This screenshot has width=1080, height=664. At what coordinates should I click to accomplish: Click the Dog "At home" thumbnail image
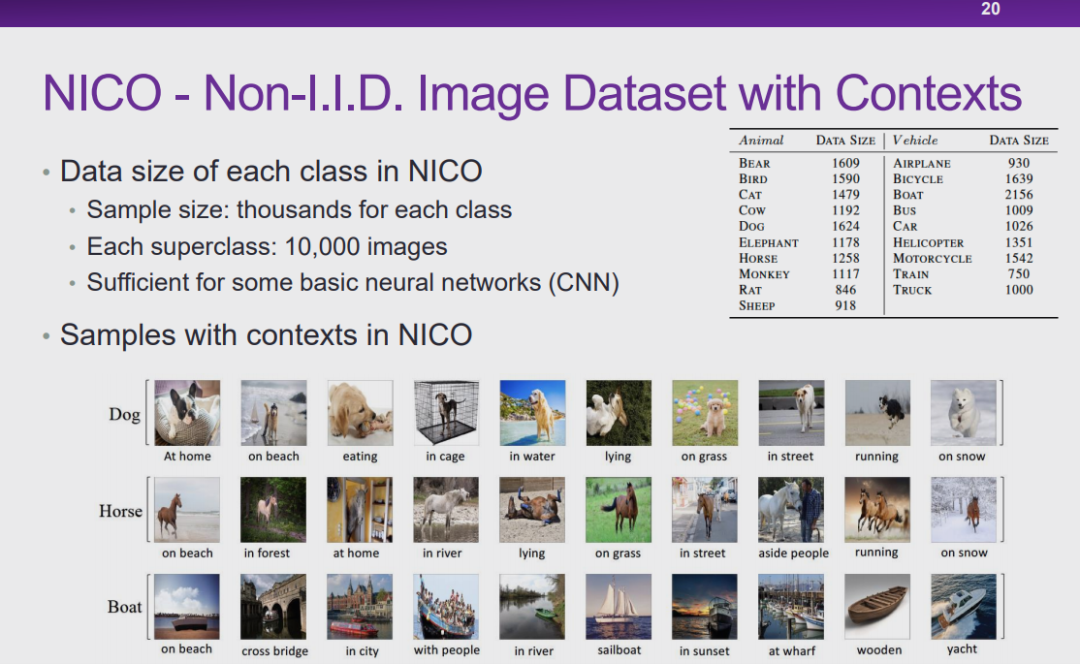tap(187, 412)
